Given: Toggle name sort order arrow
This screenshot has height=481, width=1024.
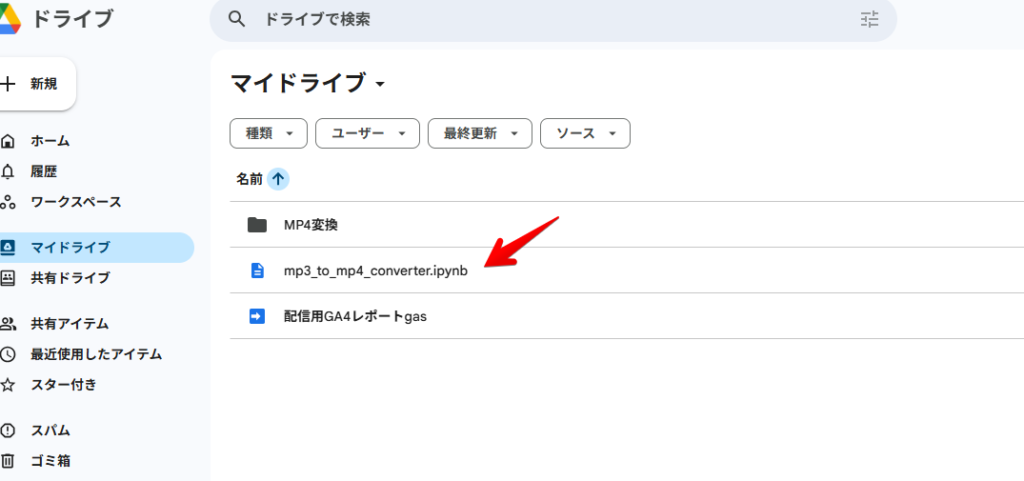Looking at the screenshot, I should pos(278,179).
